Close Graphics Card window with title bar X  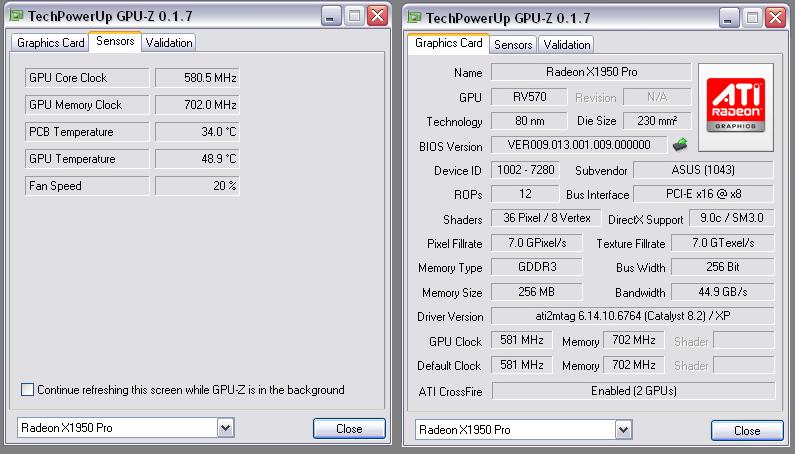tap(775, 18)
